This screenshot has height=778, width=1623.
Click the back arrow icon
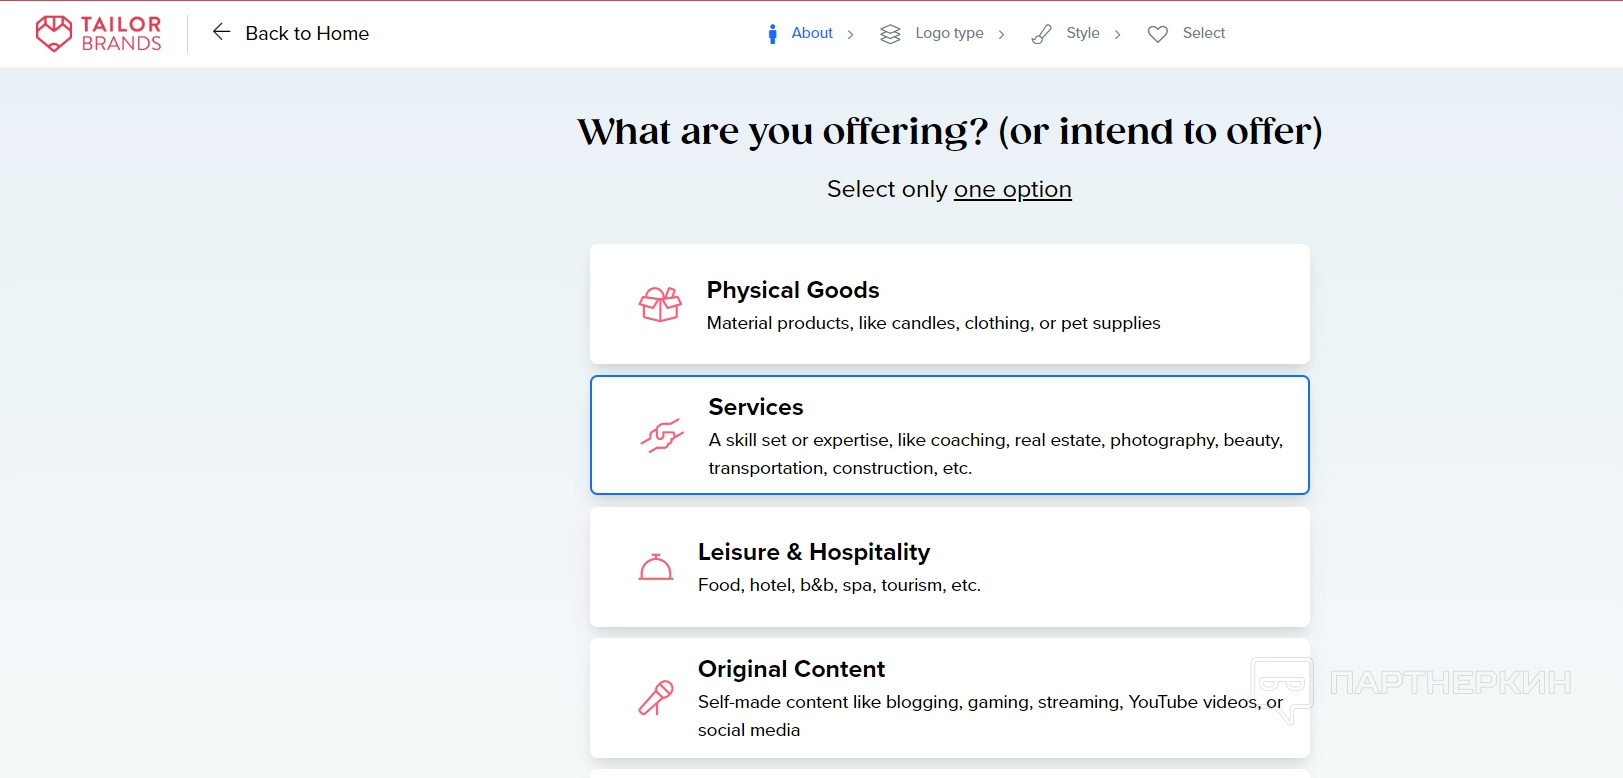(221, 32)
